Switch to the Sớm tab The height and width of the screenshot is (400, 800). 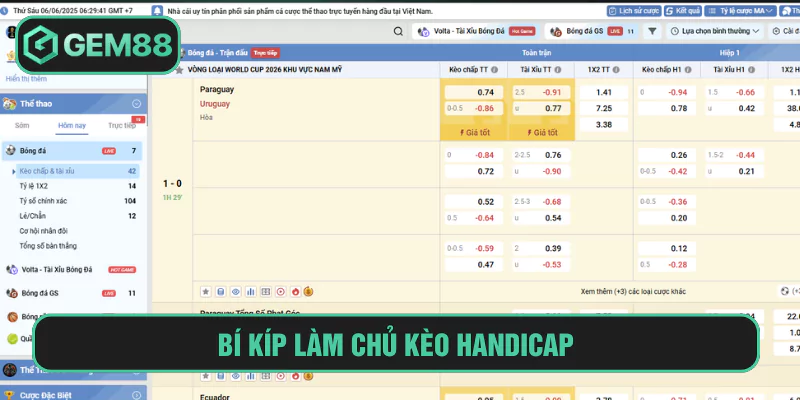click(x=22, y=126)
